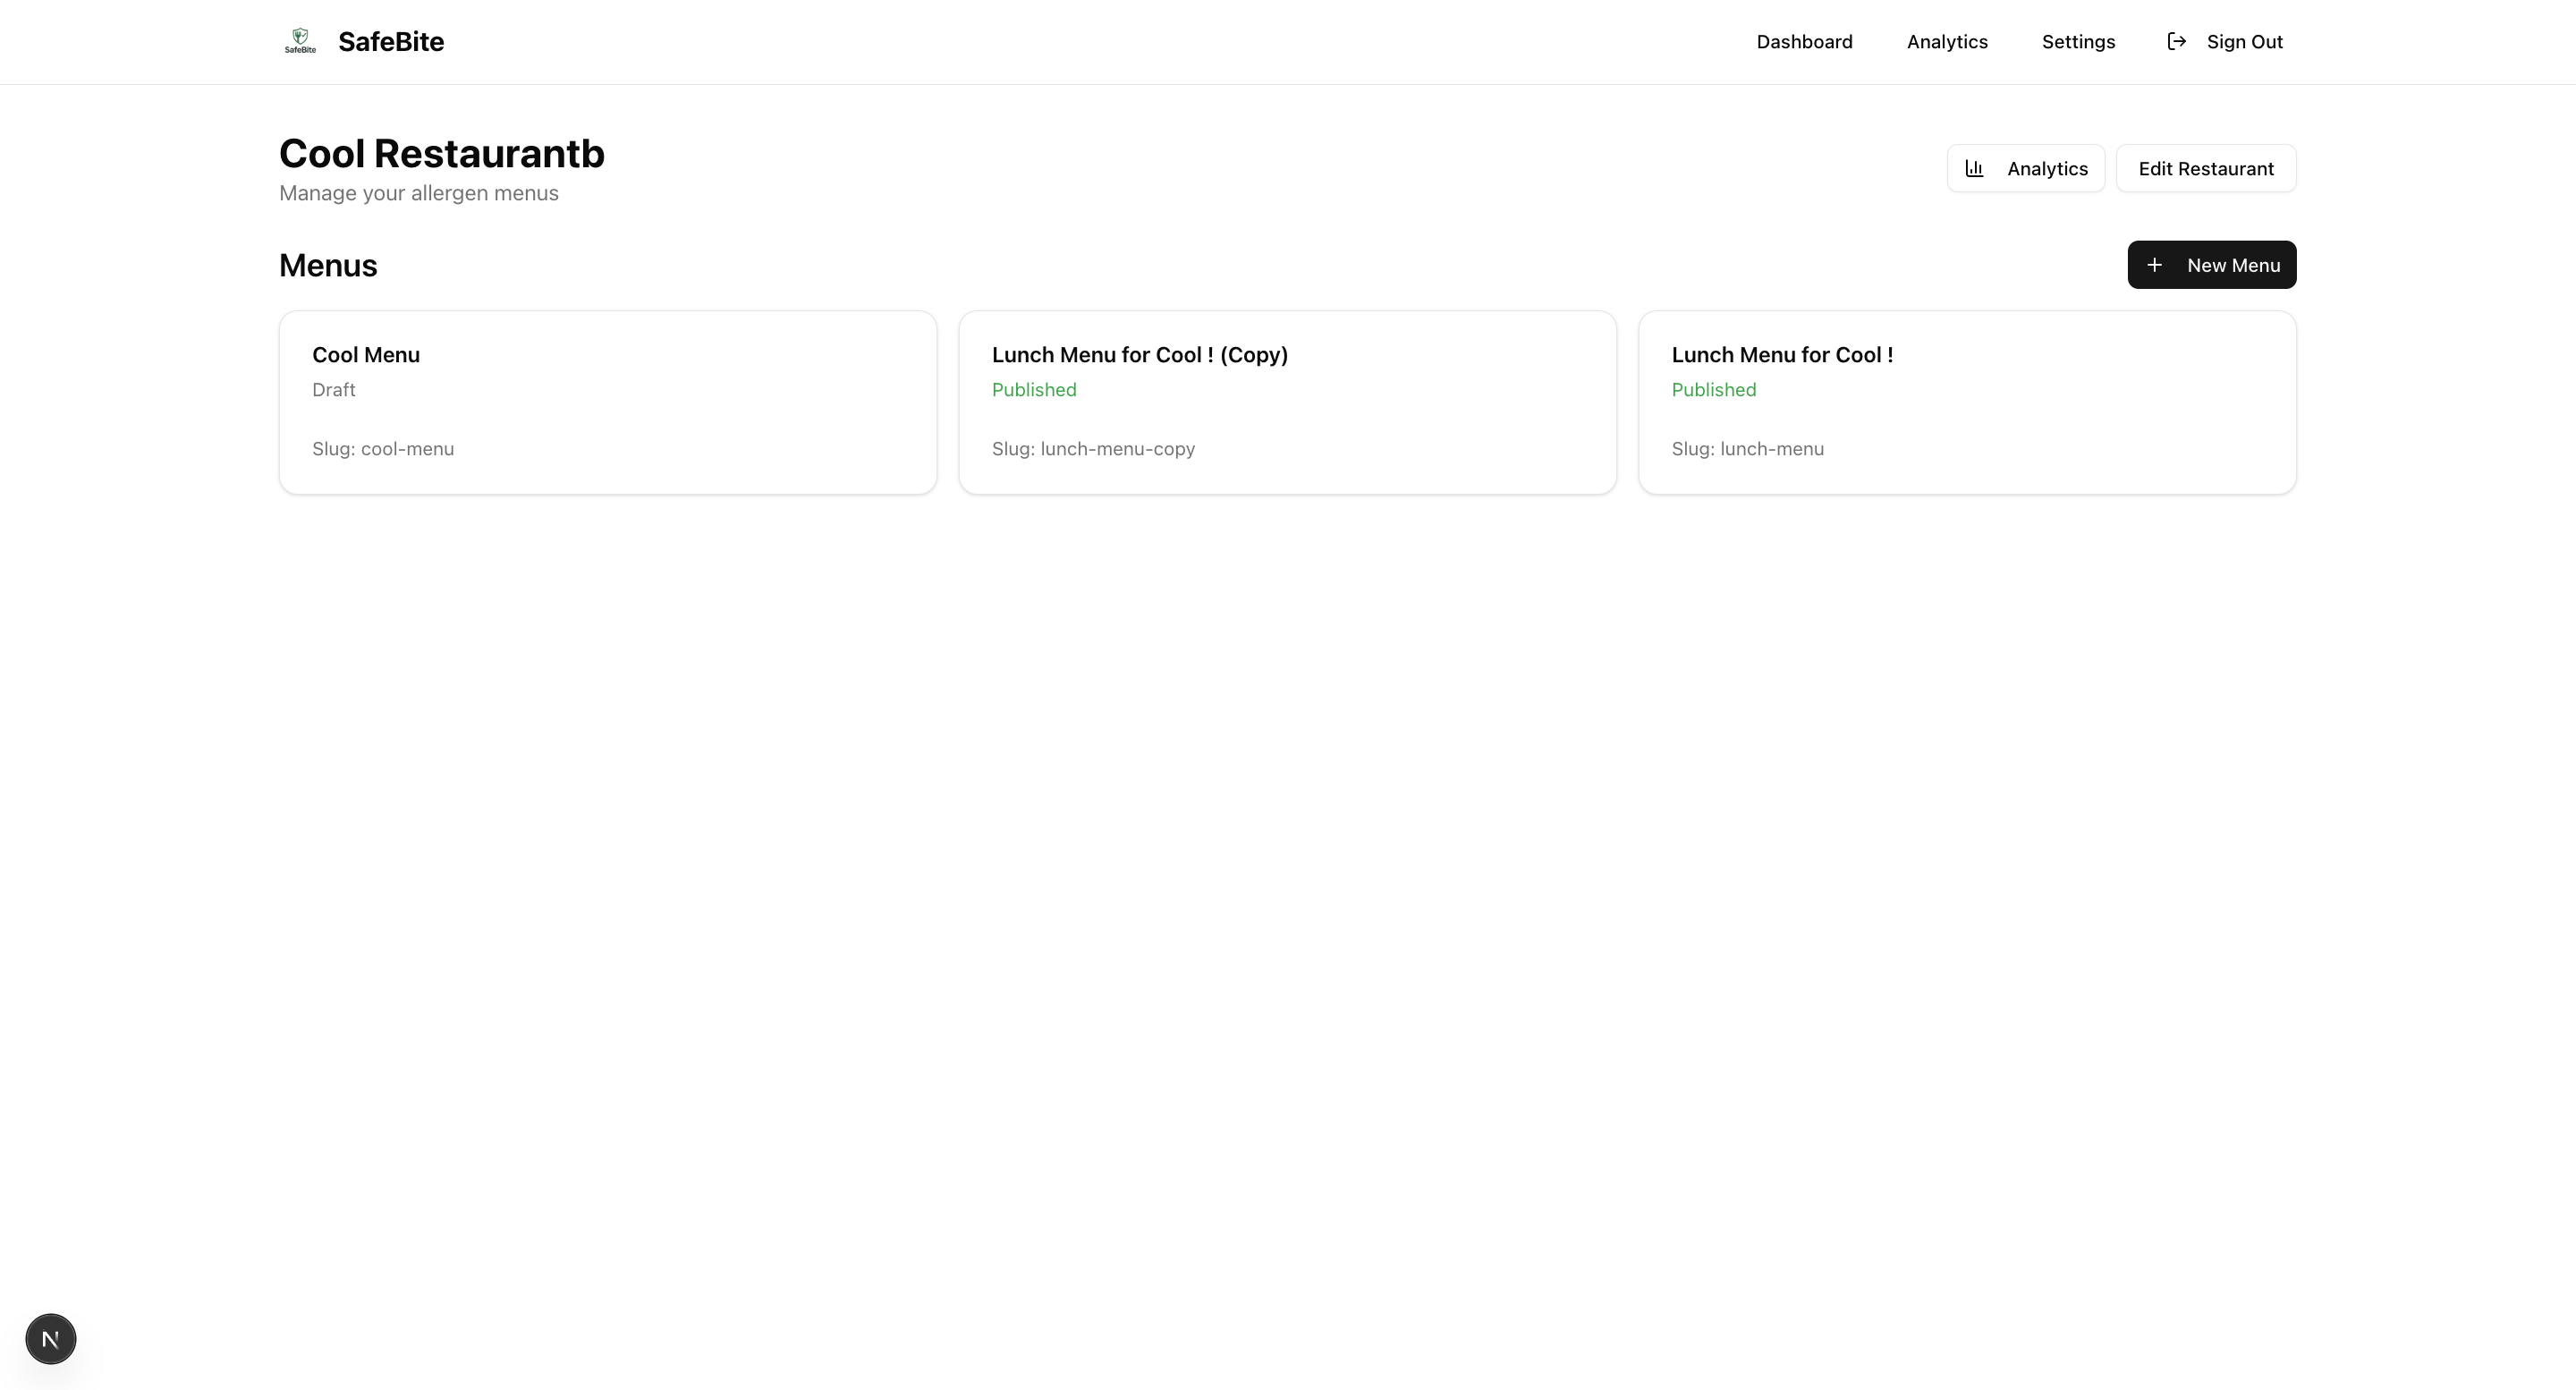2576x1390 pixels.
Task: Open the Next.js dev tools badge
Action: pyautogui.click(x=51, y=1338)
